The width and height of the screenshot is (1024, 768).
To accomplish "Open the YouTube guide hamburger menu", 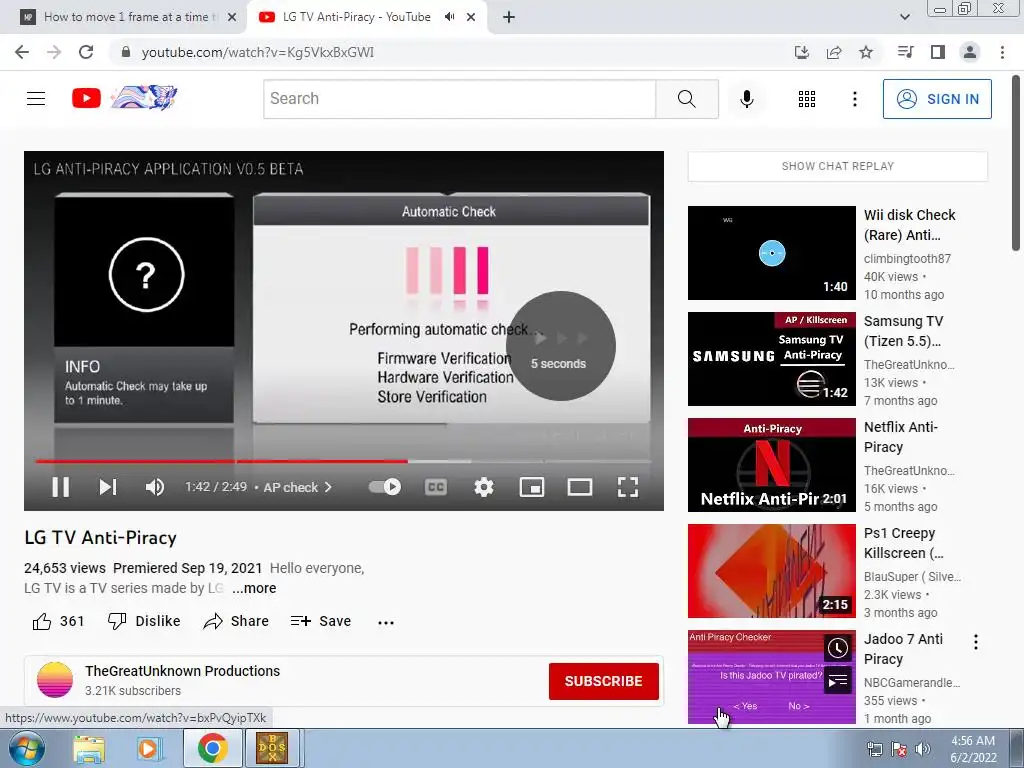I will pos(36,99).
